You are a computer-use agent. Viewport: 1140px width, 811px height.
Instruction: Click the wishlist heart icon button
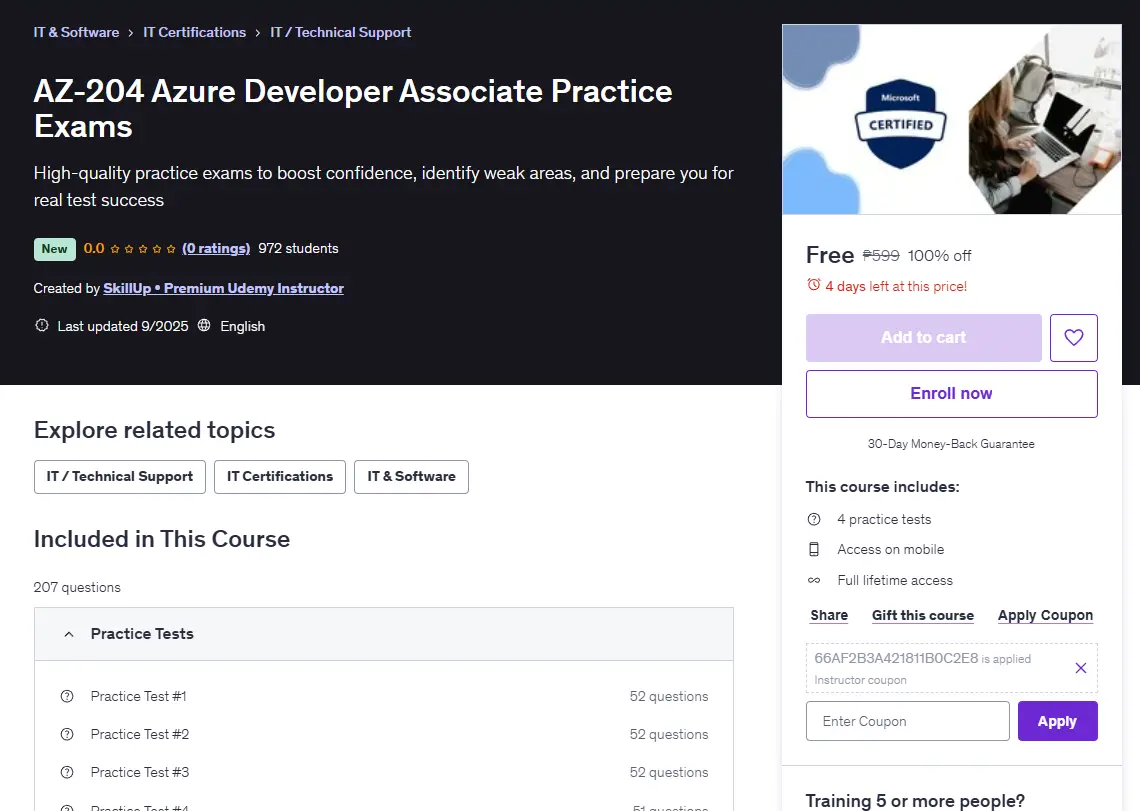(x=1073, y=337)
